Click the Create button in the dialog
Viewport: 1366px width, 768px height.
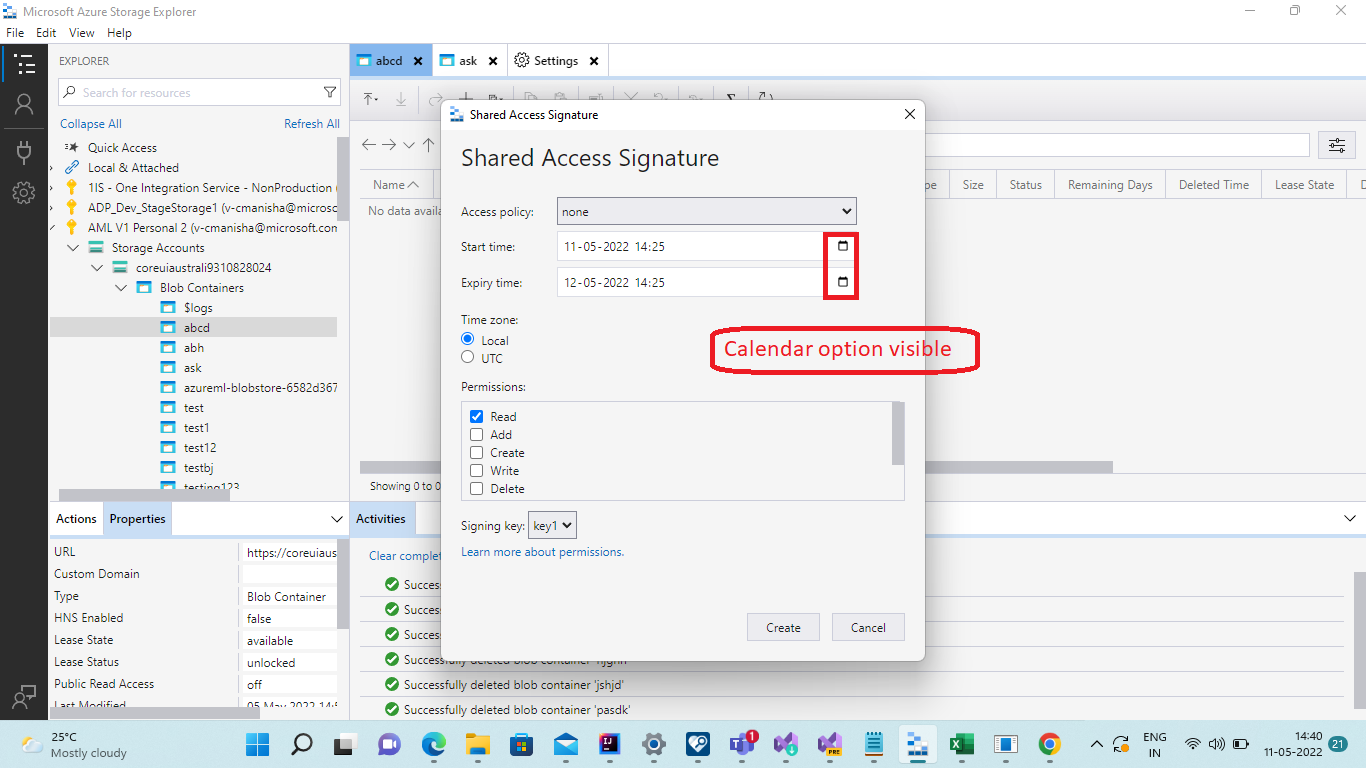click(783, 627)
